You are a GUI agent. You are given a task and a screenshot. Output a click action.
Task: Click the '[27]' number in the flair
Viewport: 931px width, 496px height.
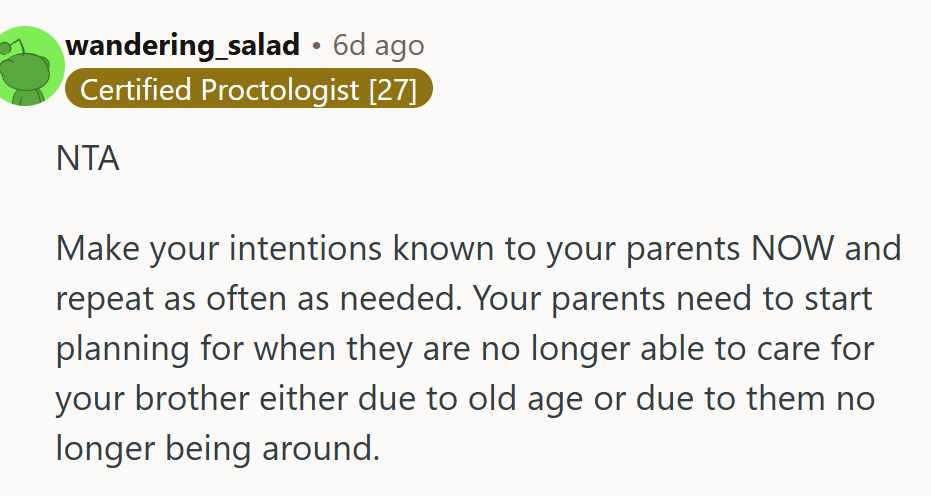392,90
